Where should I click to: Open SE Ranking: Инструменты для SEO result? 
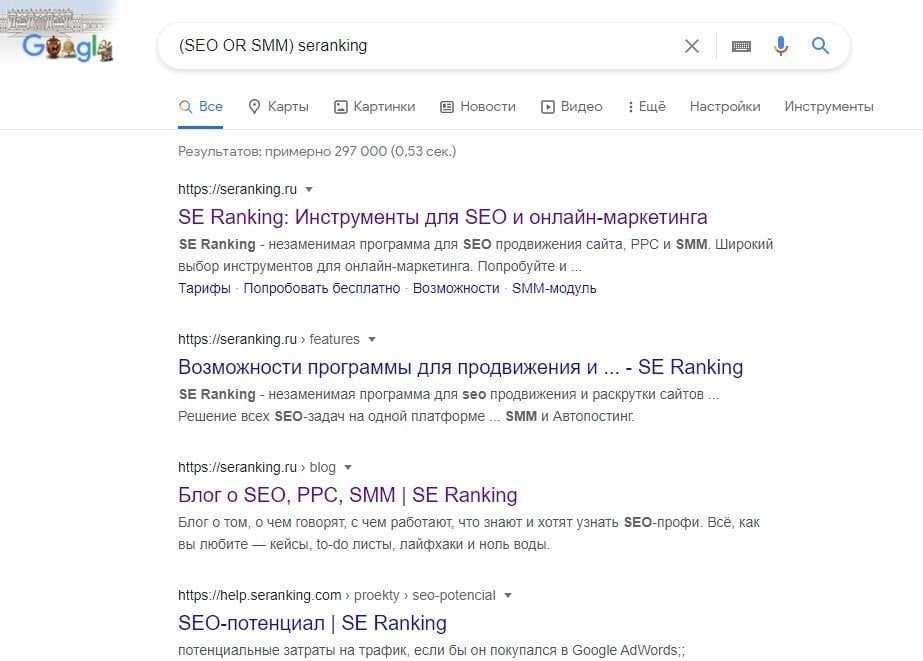coord(442,217)
